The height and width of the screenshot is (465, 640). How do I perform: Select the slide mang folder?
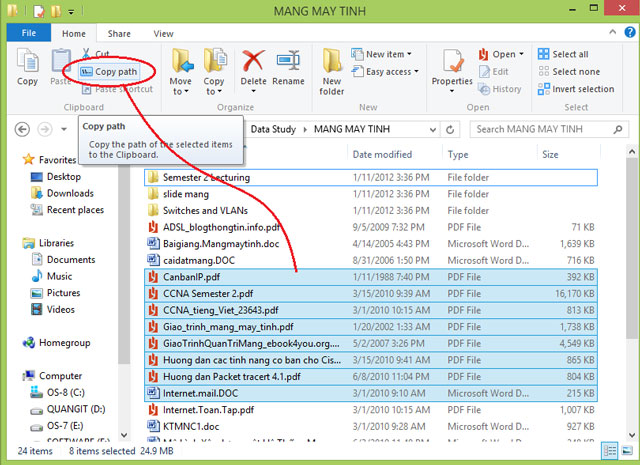click(x=371, y=194)
